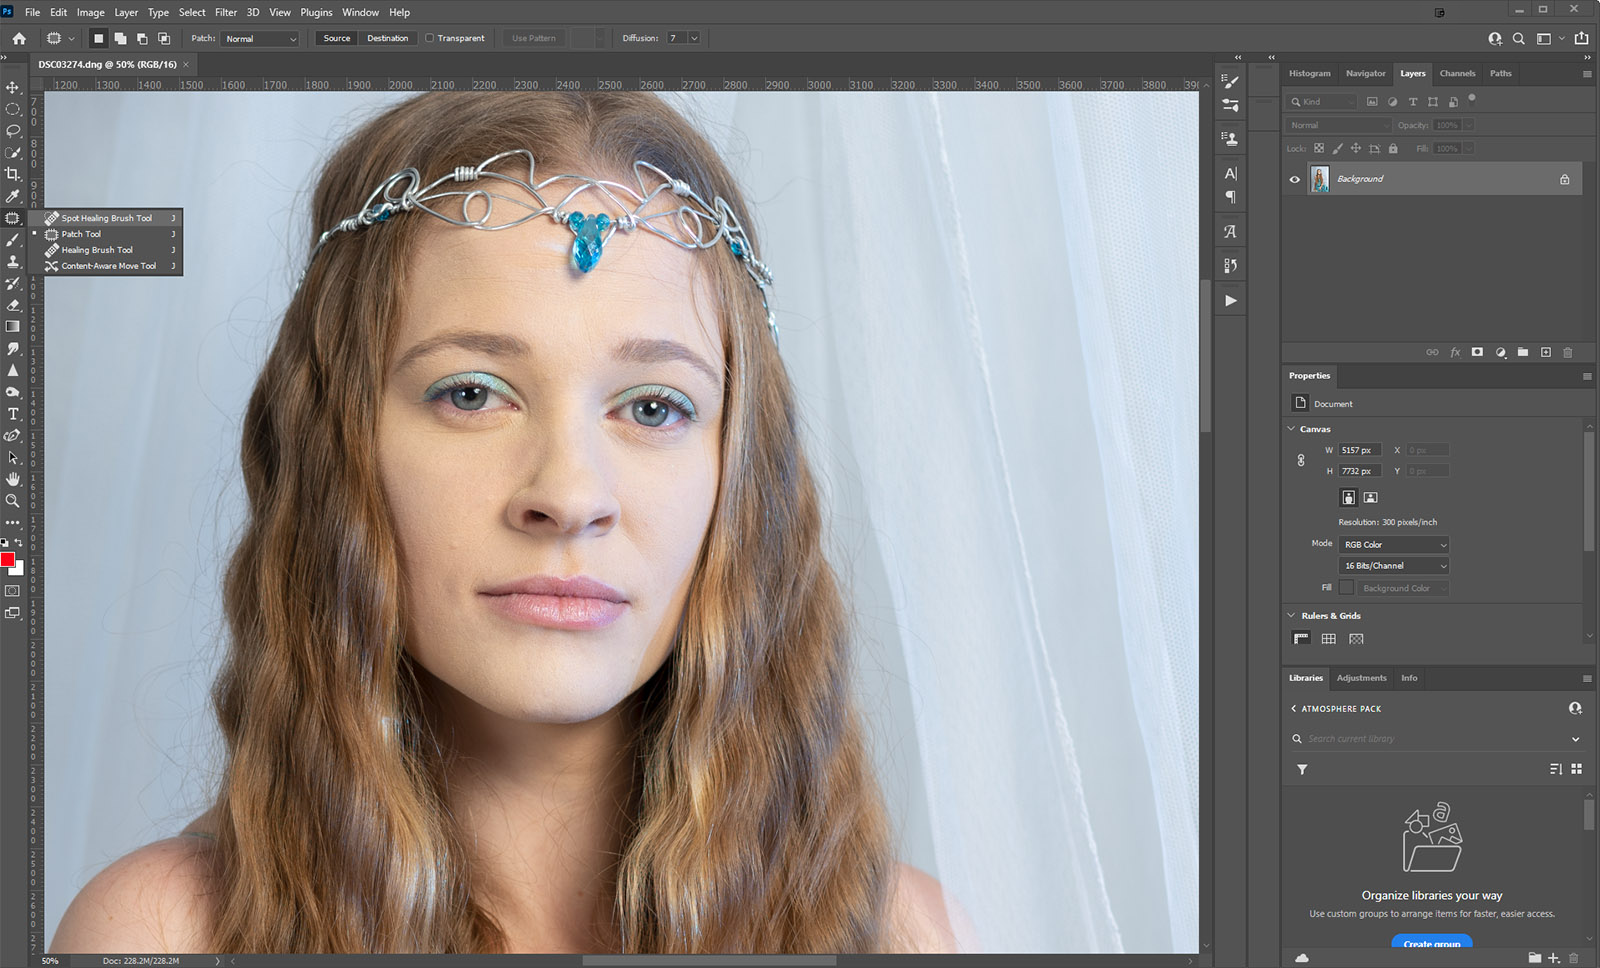
Task: Select the Horizontal Type tool
Action: (12, 414)
